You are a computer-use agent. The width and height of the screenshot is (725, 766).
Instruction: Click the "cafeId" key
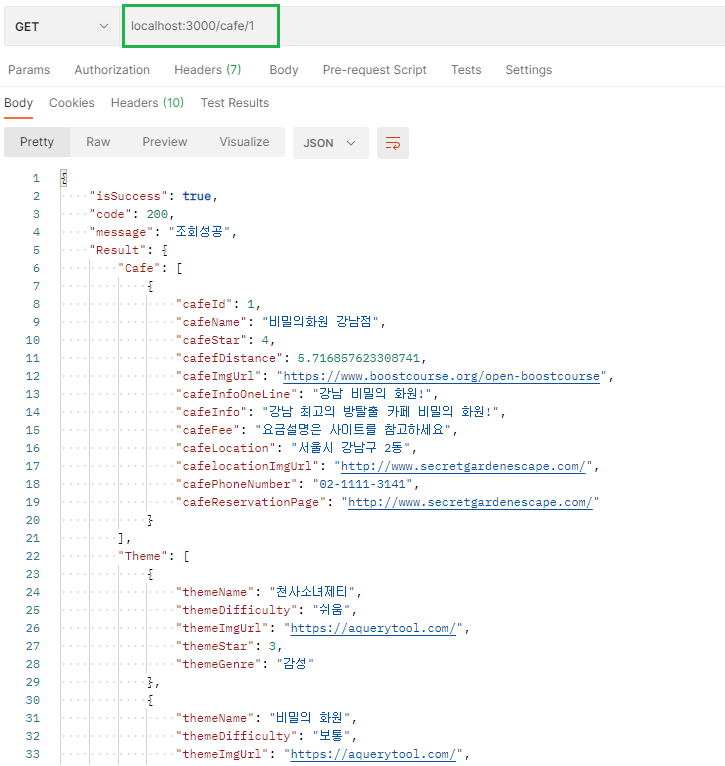pos(204,304)
